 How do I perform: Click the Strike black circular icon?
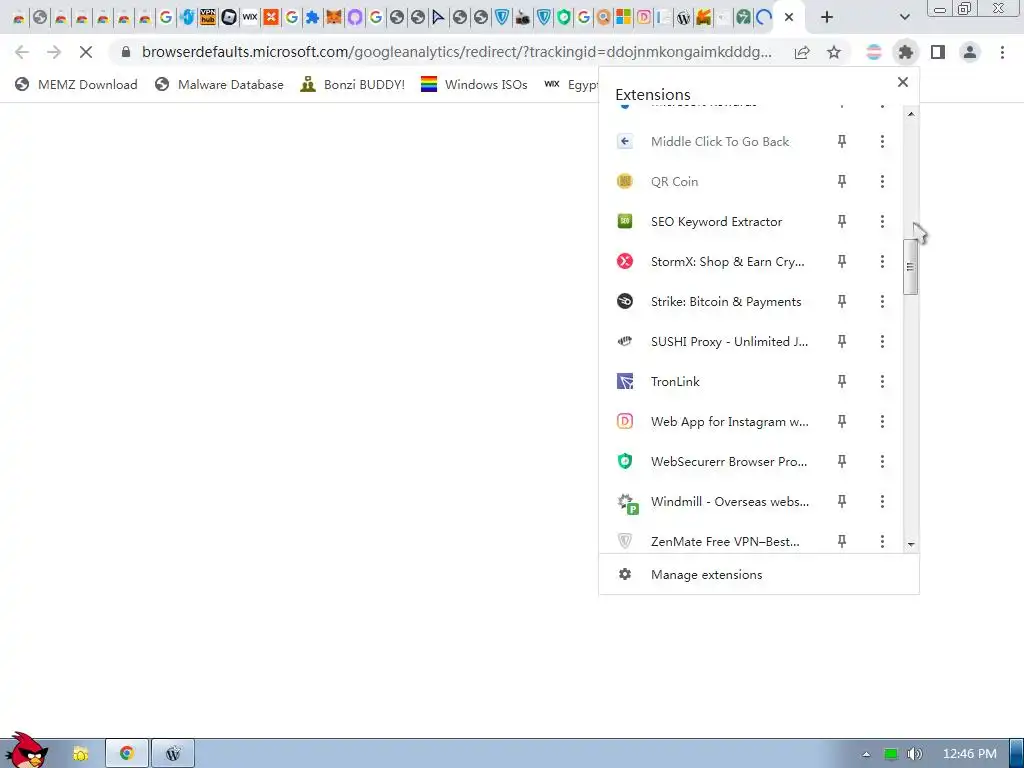tap(625, 301)
